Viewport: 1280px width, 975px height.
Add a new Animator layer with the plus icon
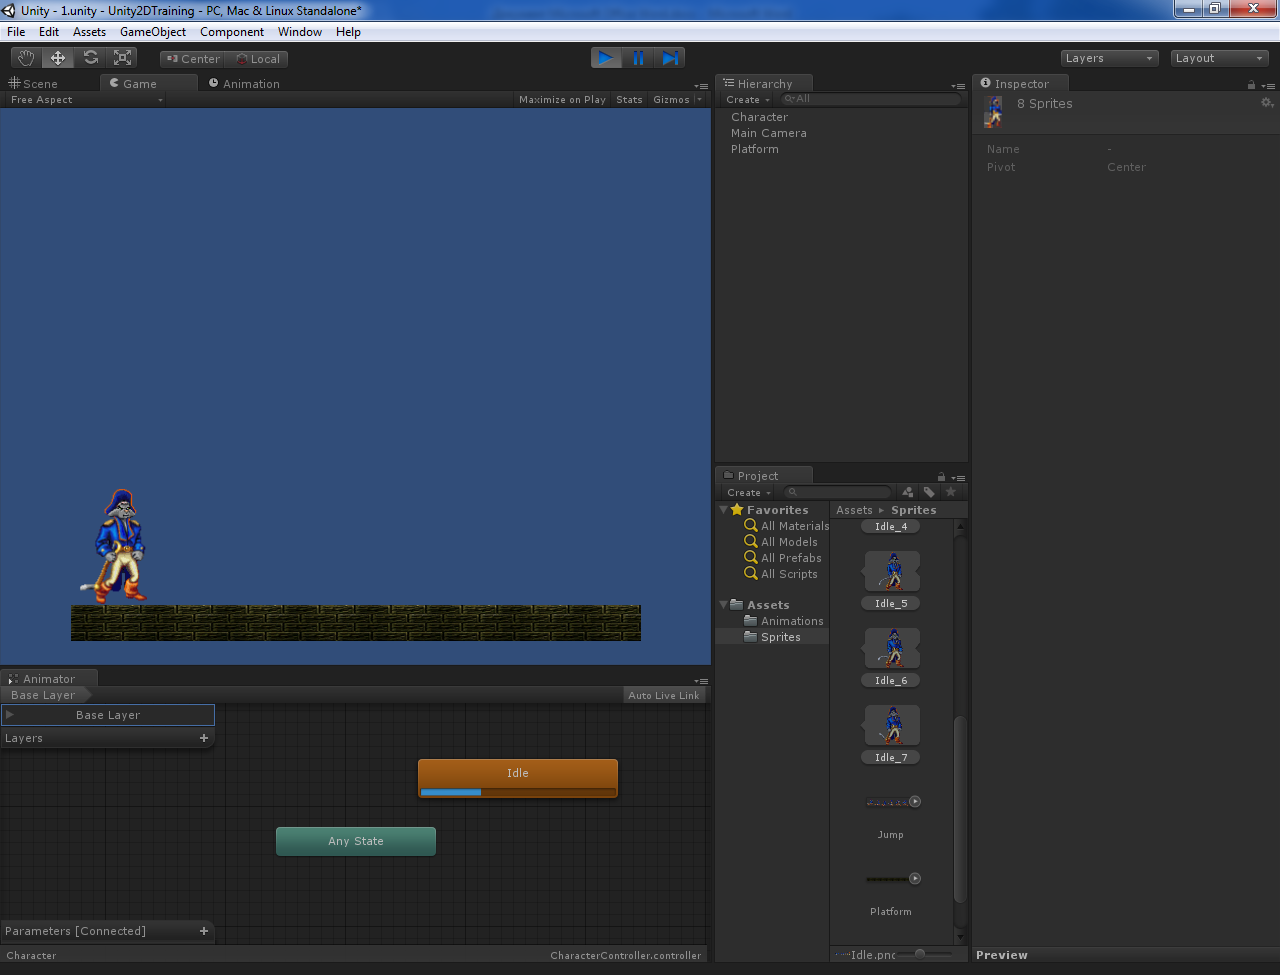point(204,738)
